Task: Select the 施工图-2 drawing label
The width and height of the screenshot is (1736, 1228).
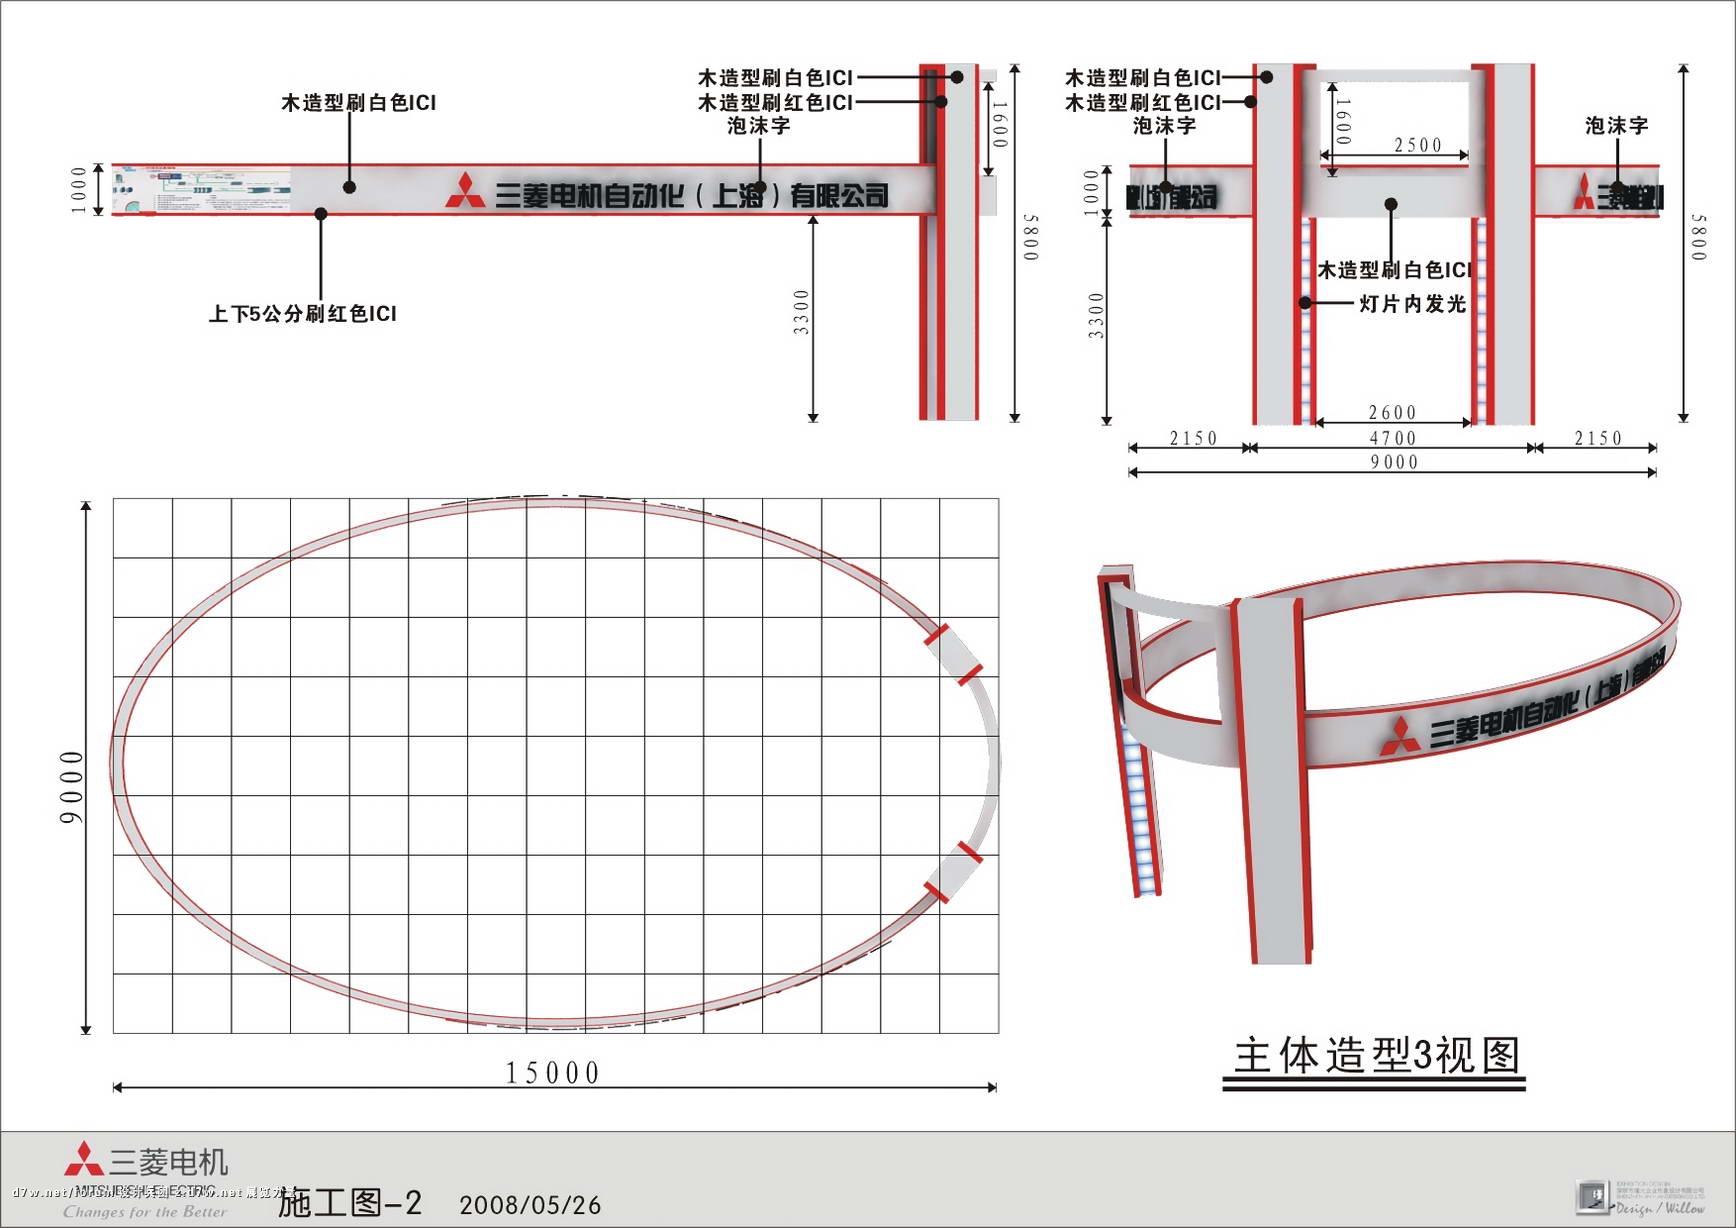Action: (349, 1202)
